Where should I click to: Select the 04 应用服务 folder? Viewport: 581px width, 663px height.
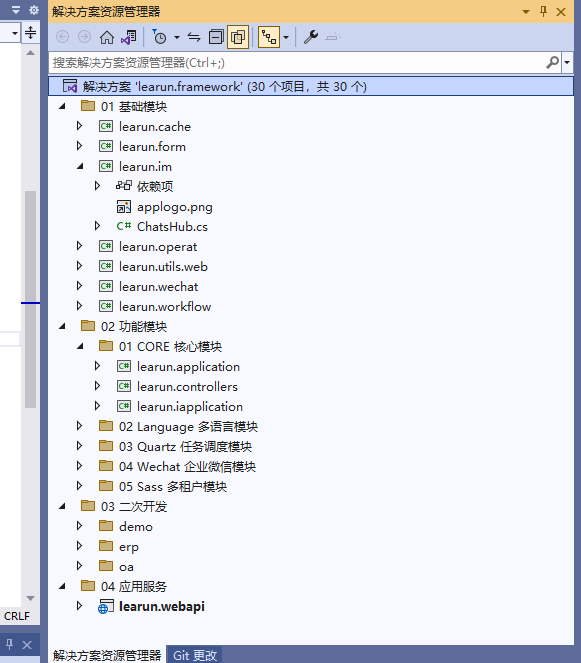tap(134, 586)
